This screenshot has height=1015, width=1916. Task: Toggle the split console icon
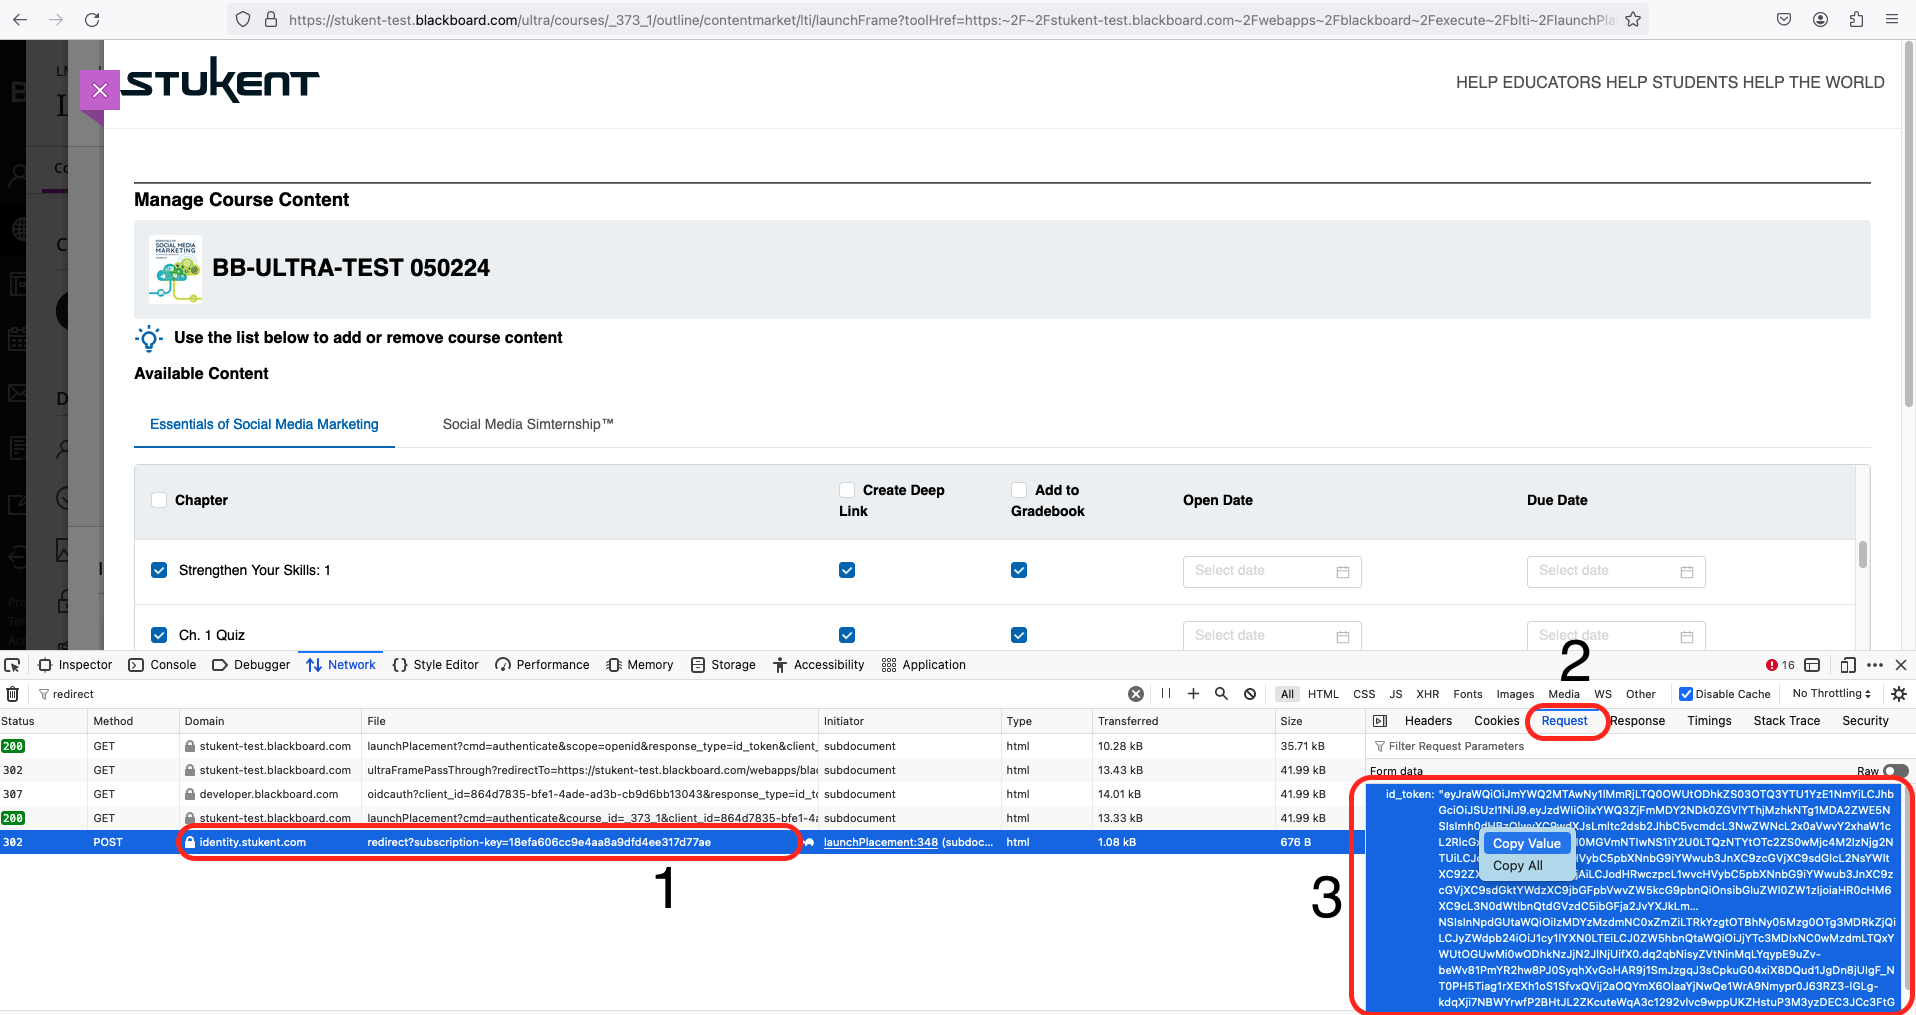[1812, 665]
